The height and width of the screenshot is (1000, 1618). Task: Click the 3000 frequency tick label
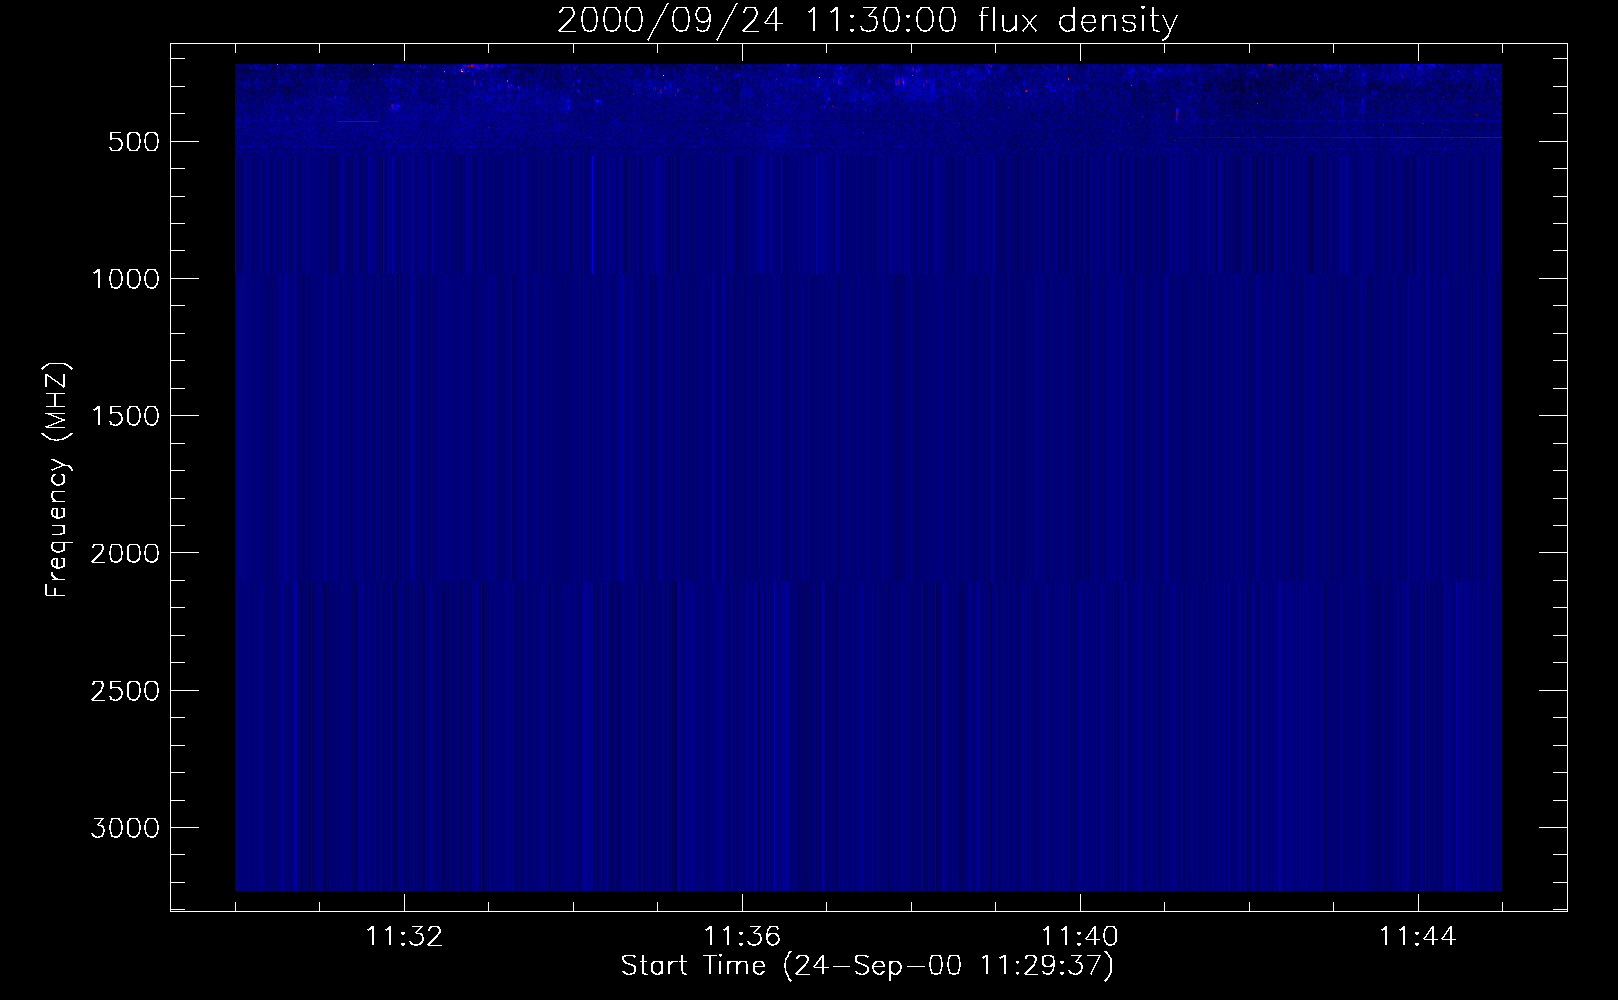coord(125,828)
